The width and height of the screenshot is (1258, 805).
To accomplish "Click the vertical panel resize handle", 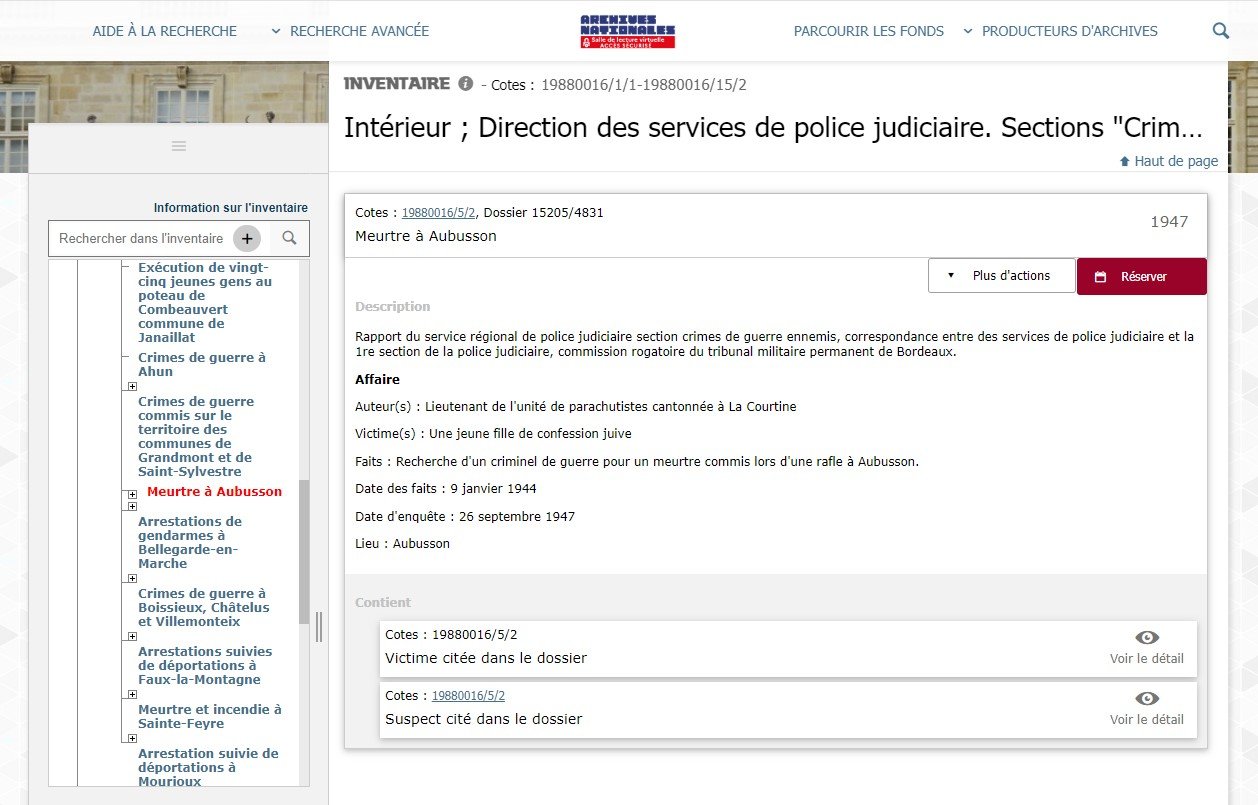I will click(x=319, y=626).
